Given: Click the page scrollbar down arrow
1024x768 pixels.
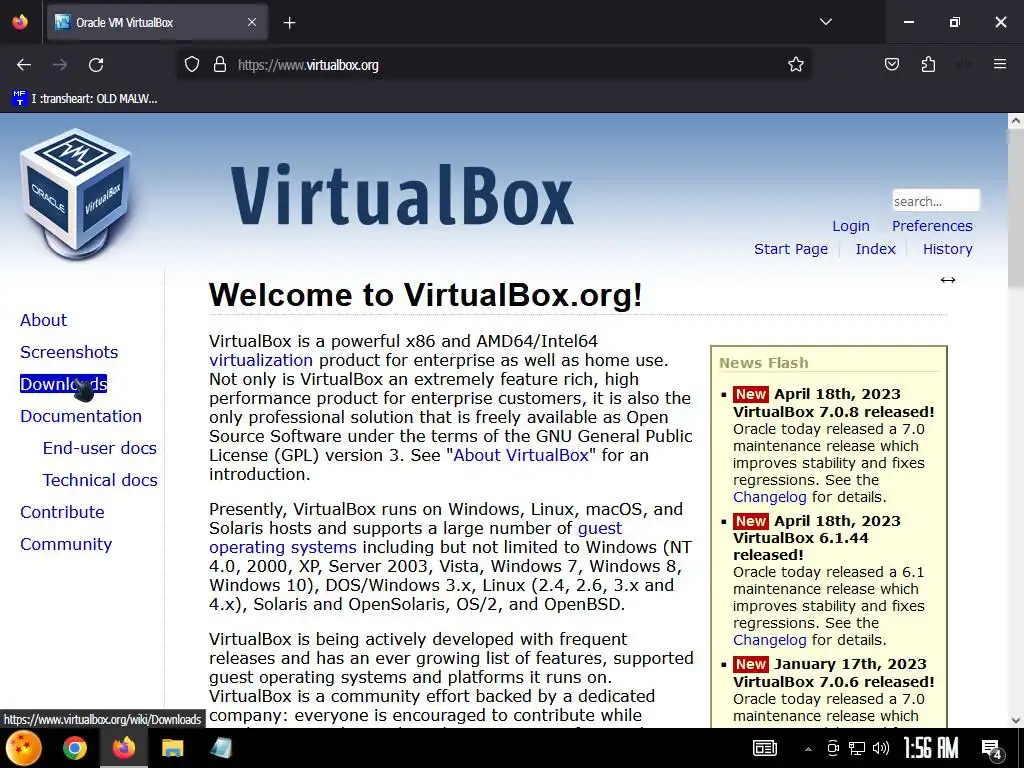Looking at the screenshot, I should click(1016, 720).
